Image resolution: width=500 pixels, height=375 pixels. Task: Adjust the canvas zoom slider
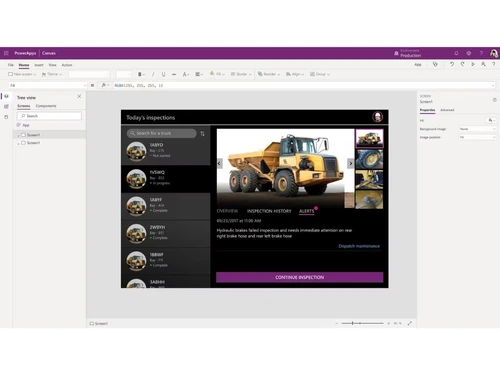tap(362, 323)
